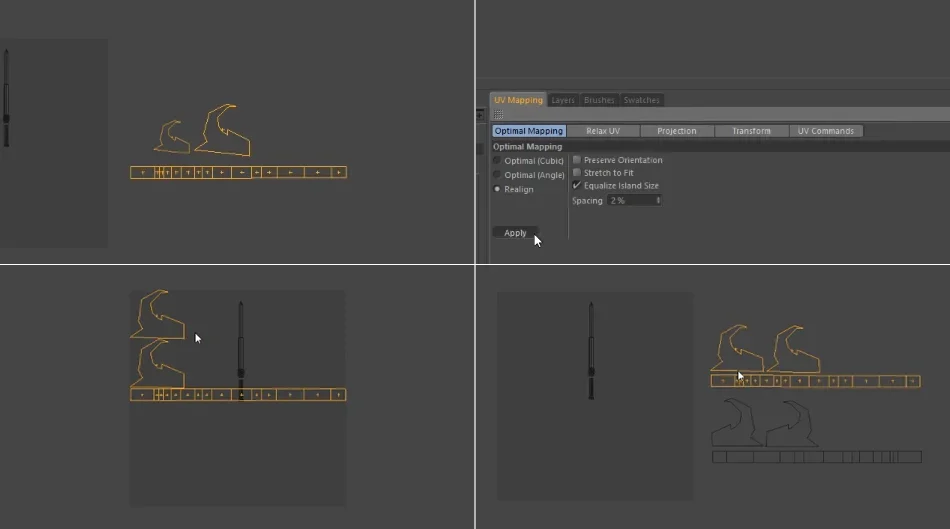
Task: Switch to the UV Mapping tab
Action: pyautogui.click(x=518, y=100)
